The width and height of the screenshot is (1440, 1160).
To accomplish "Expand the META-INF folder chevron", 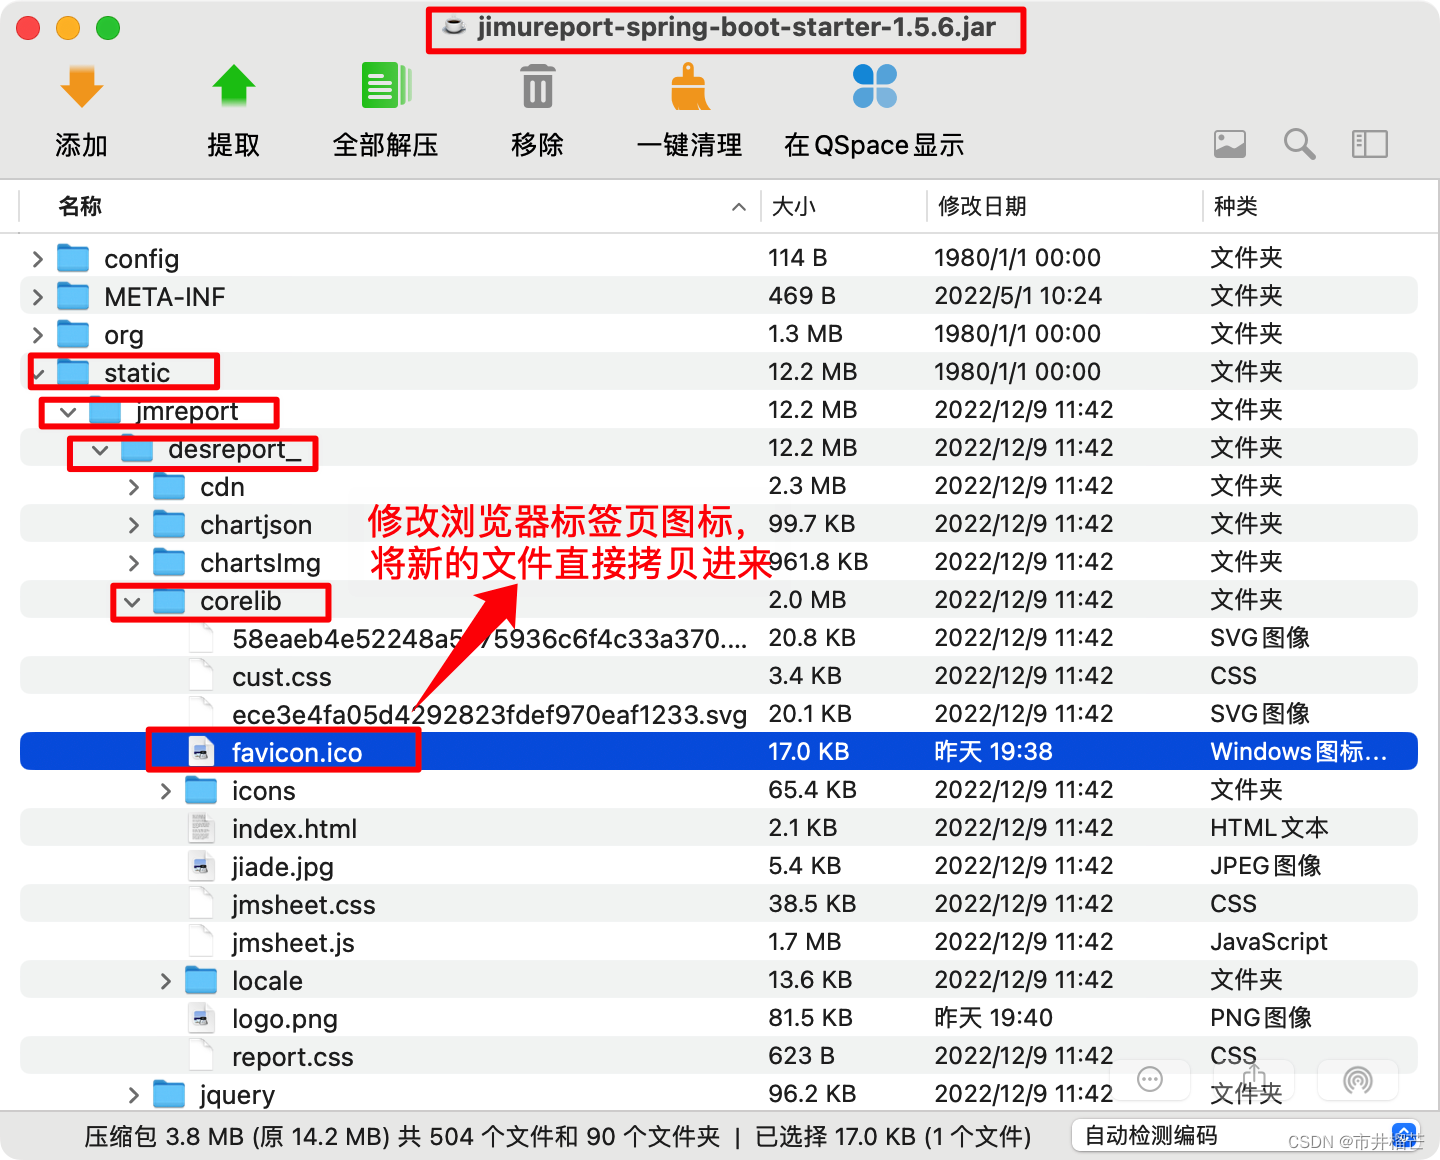I will (x=38, y=297).
